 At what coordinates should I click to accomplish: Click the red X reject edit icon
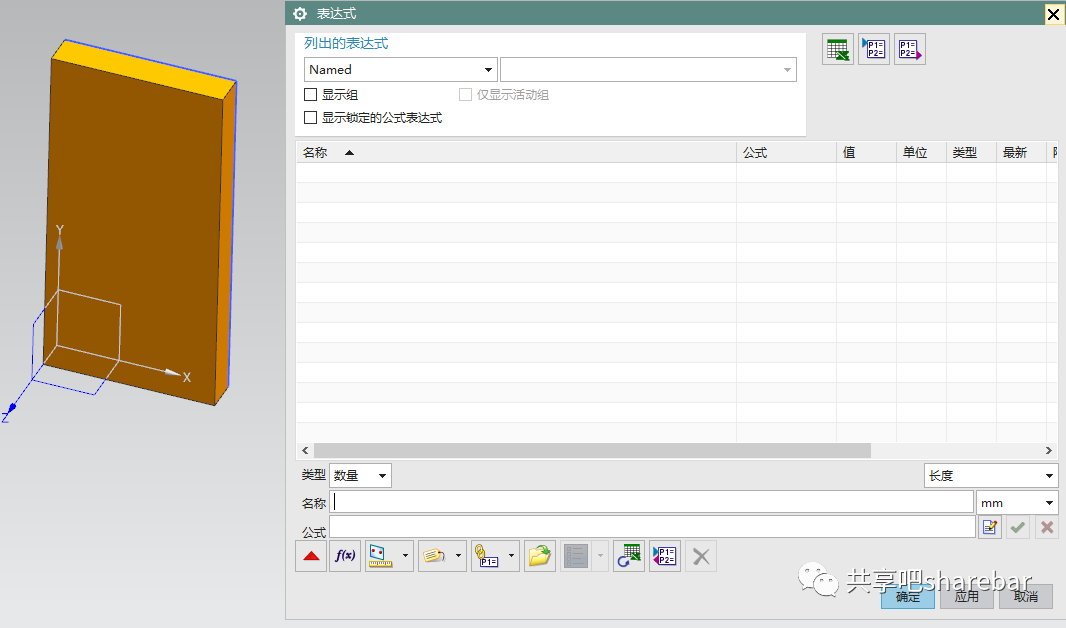point(1047,527)
